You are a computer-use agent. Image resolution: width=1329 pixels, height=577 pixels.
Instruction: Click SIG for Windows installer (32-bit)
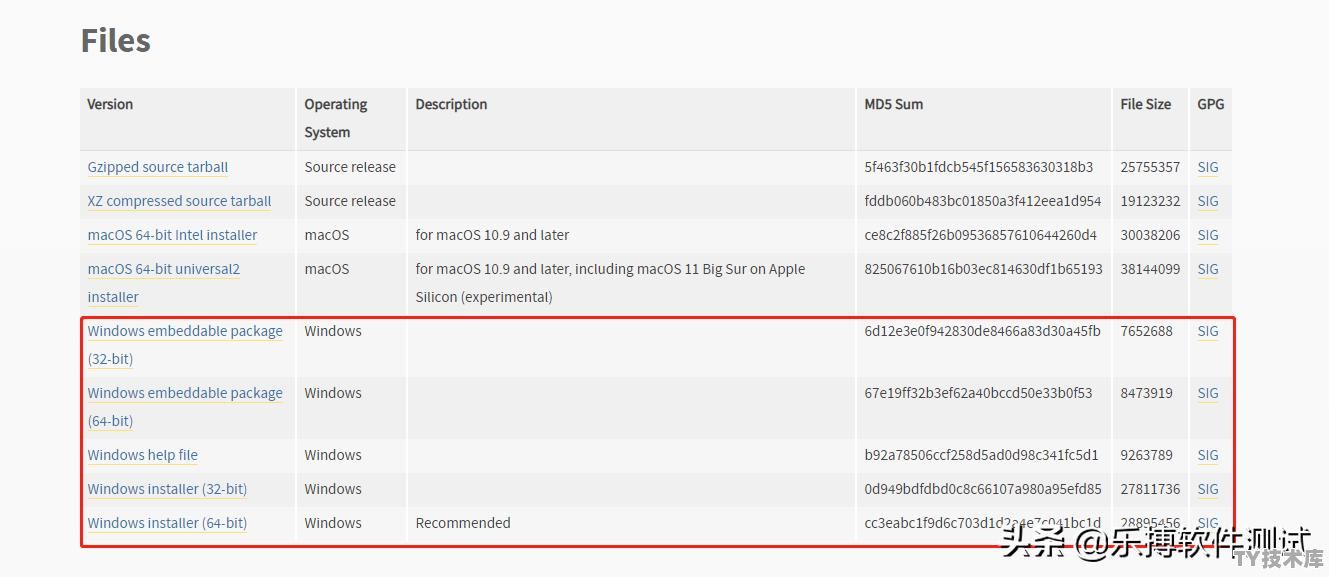coord(1208,489)
